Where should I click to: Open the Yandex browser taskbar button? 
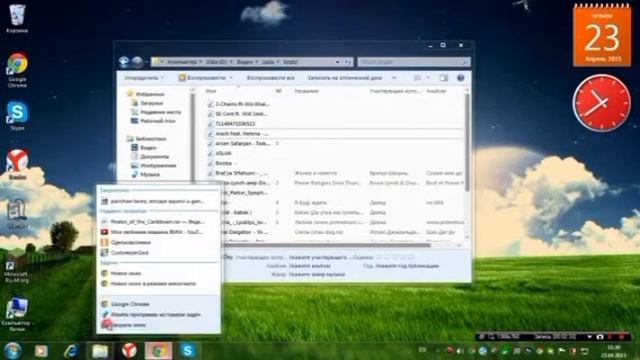[x=129, y=351]
